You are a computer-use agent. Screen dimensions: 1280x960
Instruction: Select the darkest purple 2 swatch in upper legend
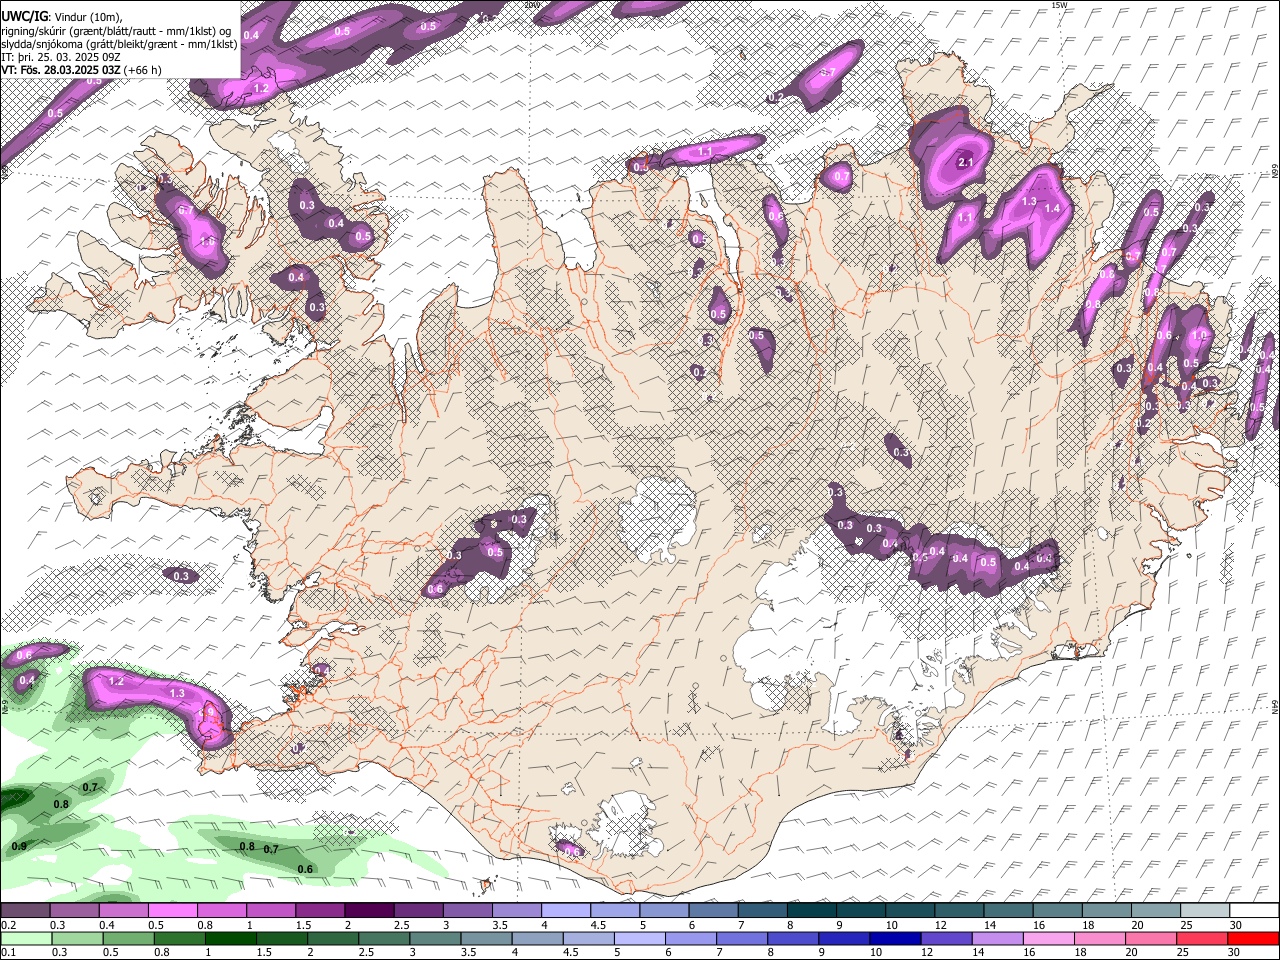click(368, 911)
